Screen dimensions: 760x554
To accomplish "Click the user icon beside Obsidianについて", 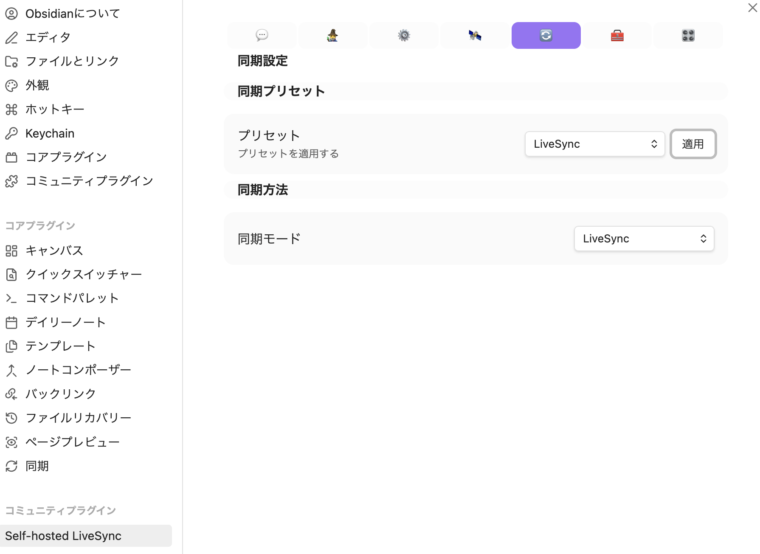I will click(x=11, y=14).
